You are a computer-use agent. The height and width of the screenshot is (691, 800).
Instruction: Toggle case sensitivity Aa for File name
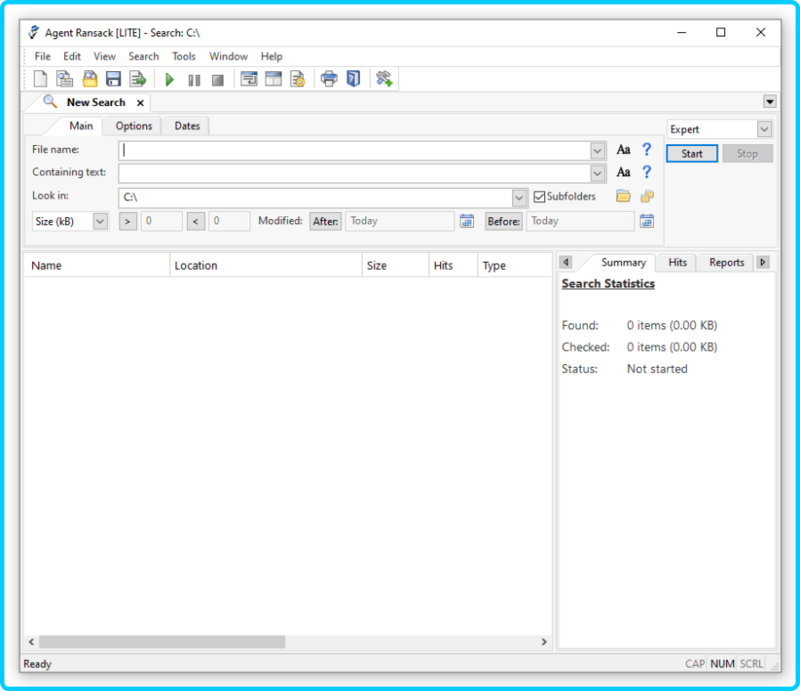(x=623, y=150)
